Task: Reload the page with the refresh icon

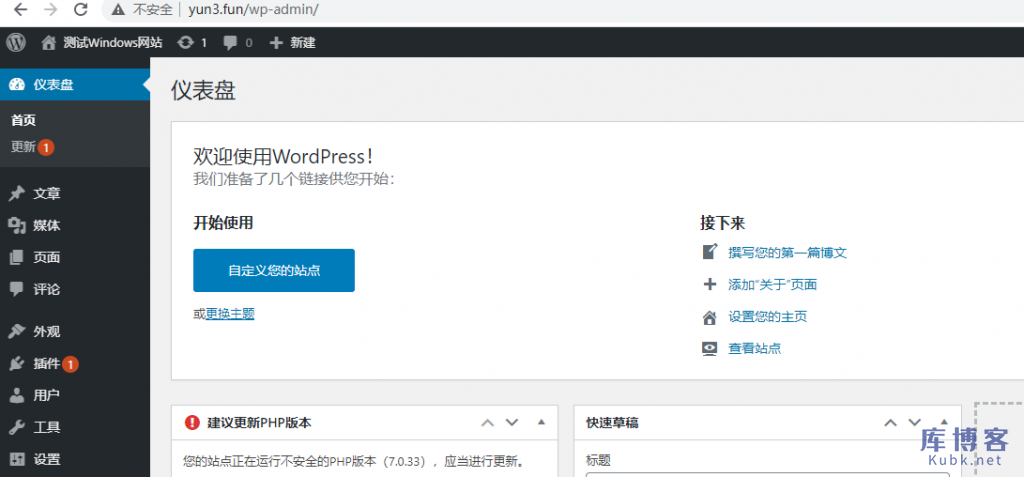Action: [x=81, y=9]
